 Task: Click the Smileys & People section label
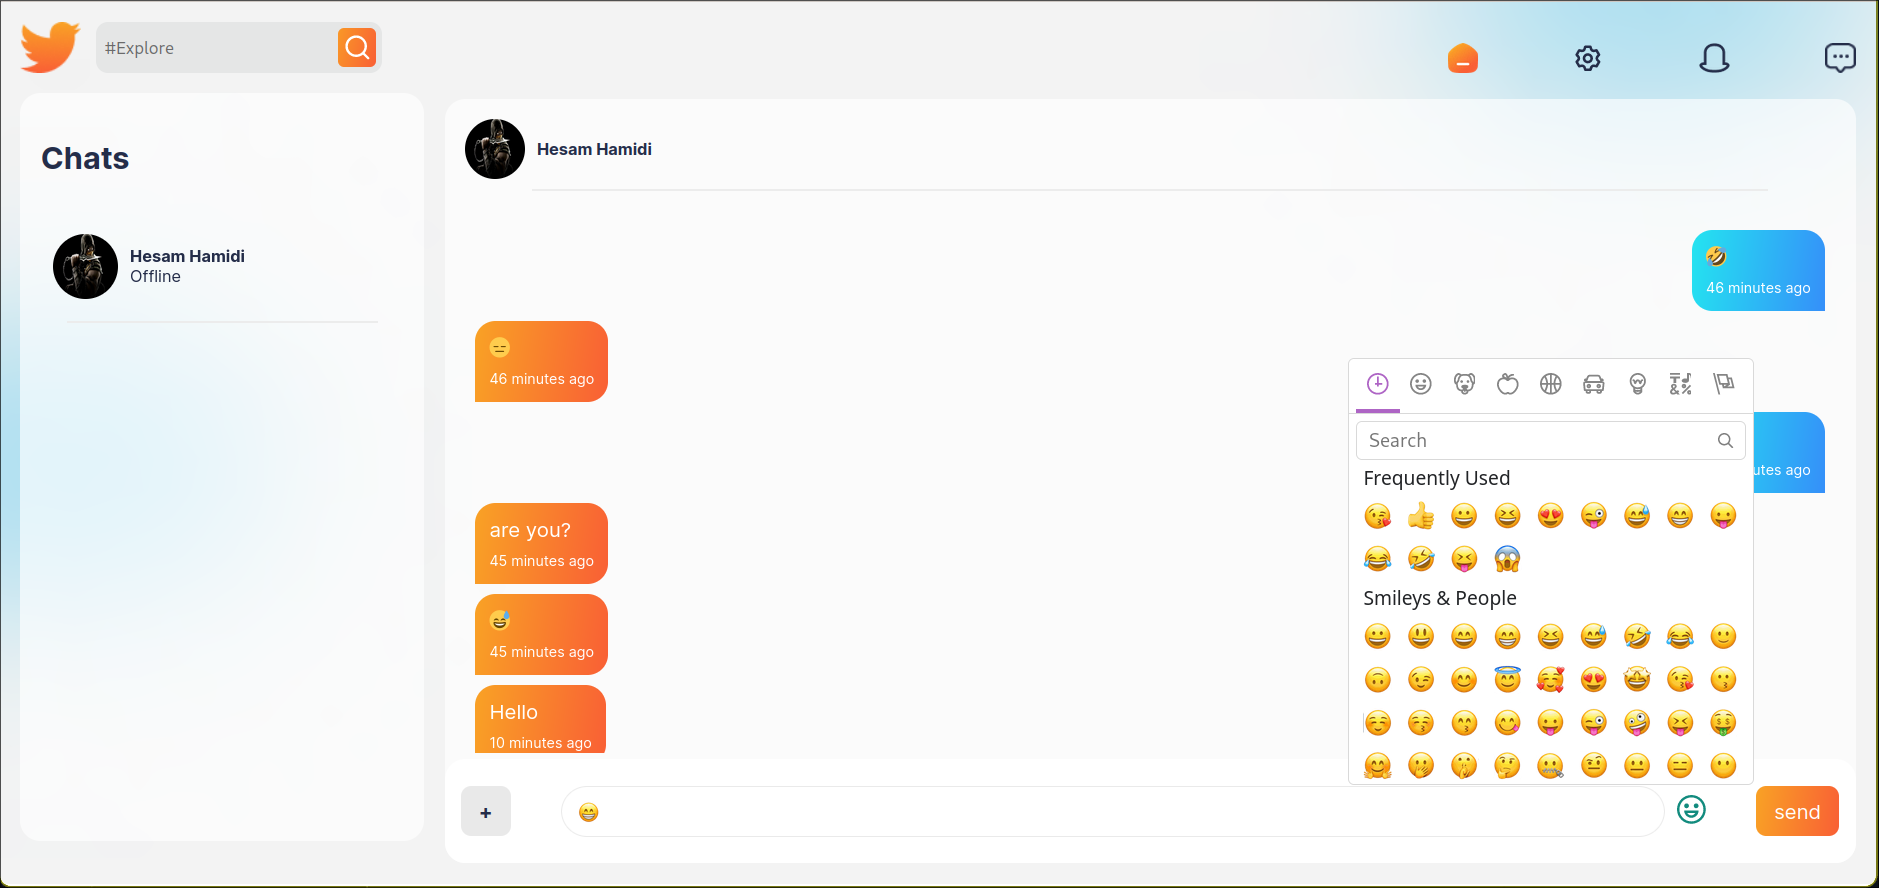point(1440,598)
